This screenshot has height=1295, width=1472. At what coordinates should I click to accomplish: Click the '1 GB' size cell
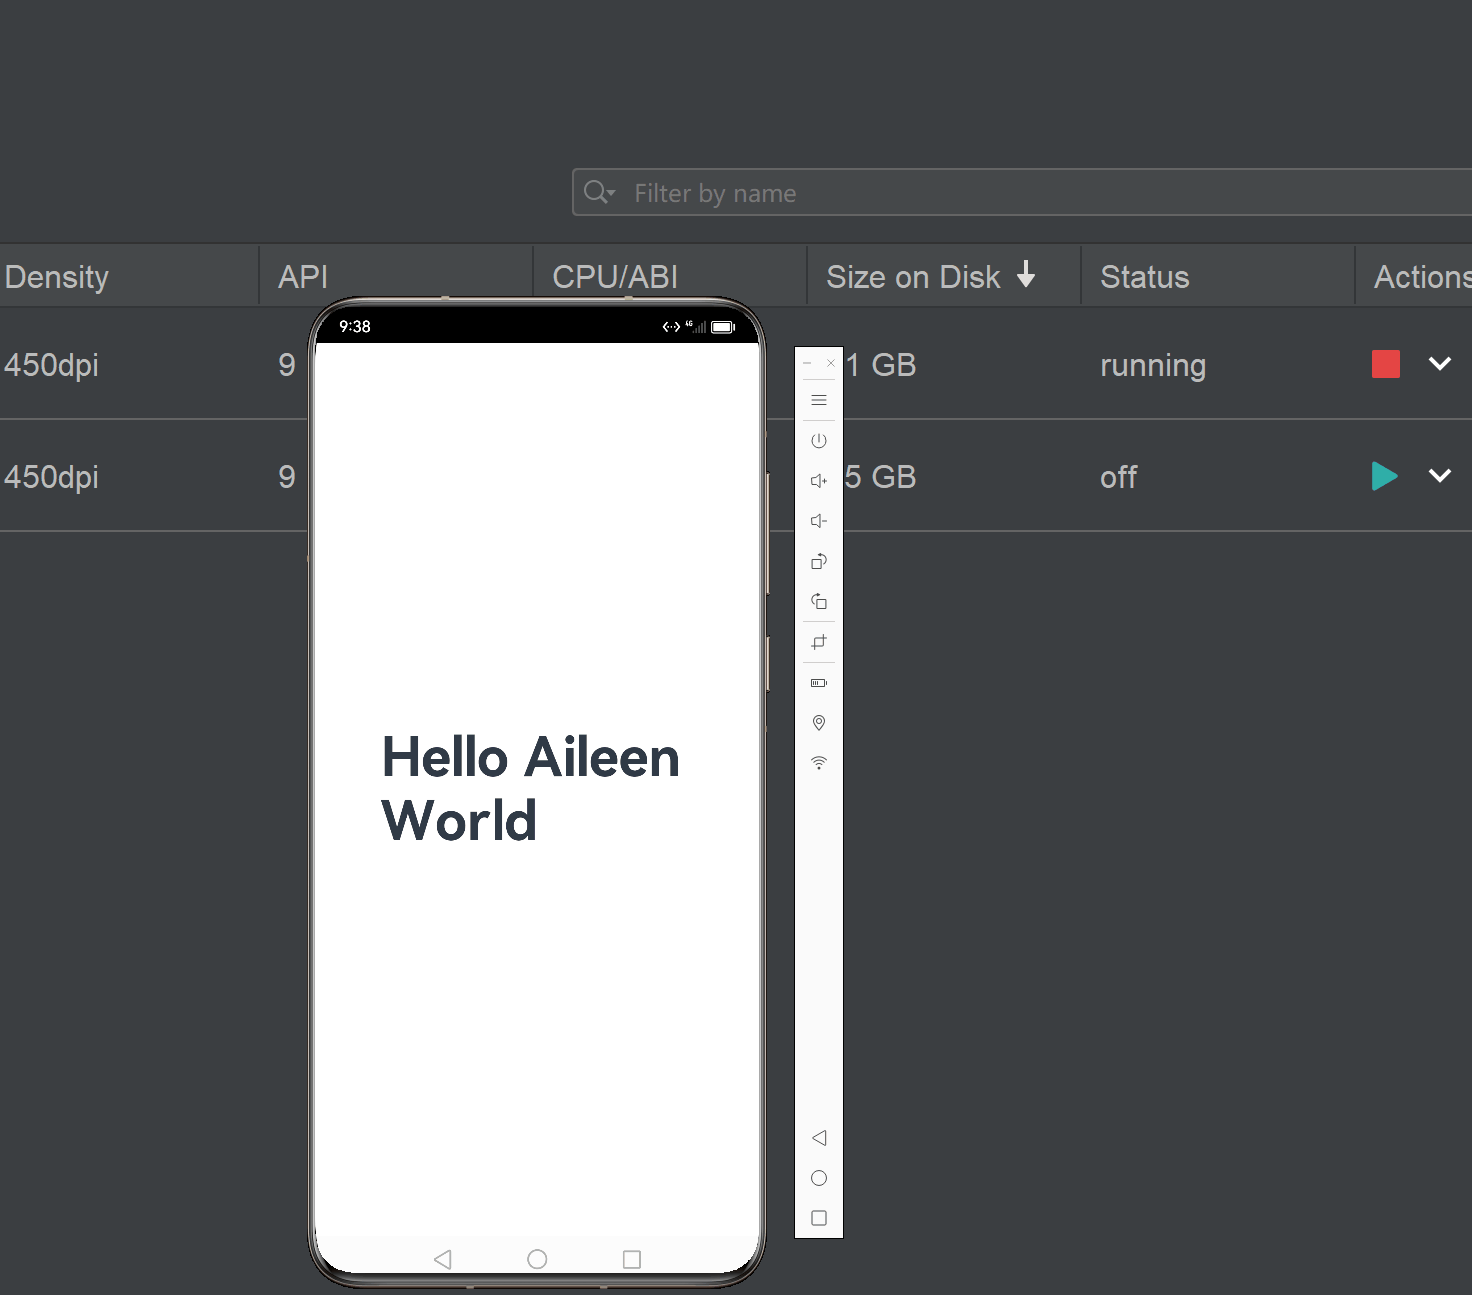(881, 365)
